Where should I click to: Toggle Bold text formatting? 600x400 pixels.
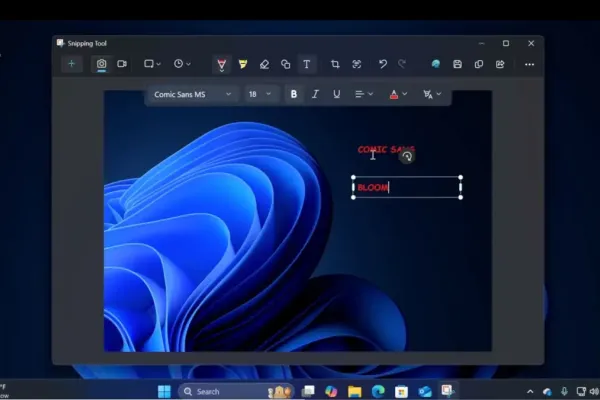click(294, 94)
